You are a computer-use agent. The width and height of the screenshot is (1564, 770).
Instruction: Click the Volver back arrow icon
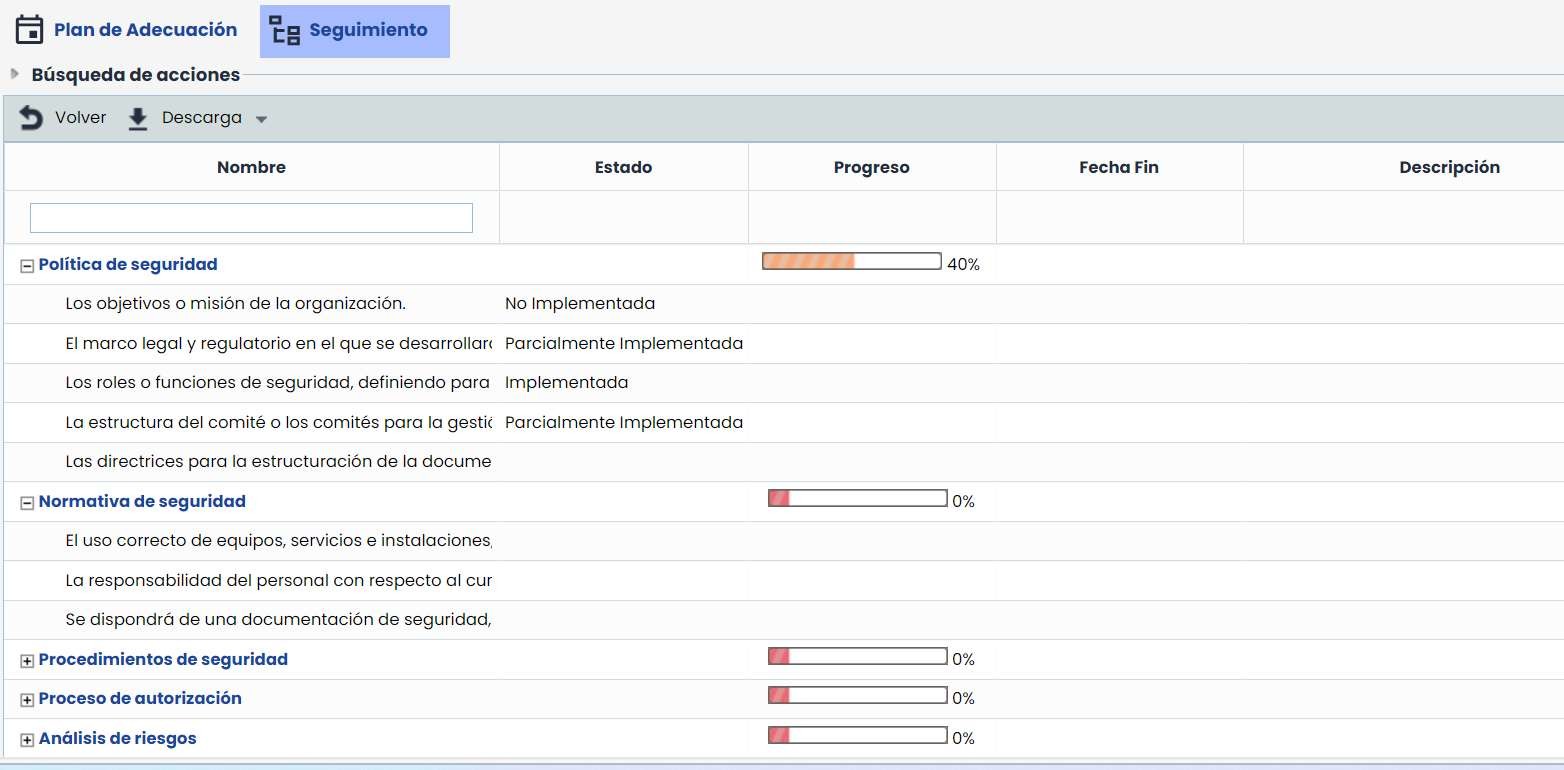tap(31, 118)
